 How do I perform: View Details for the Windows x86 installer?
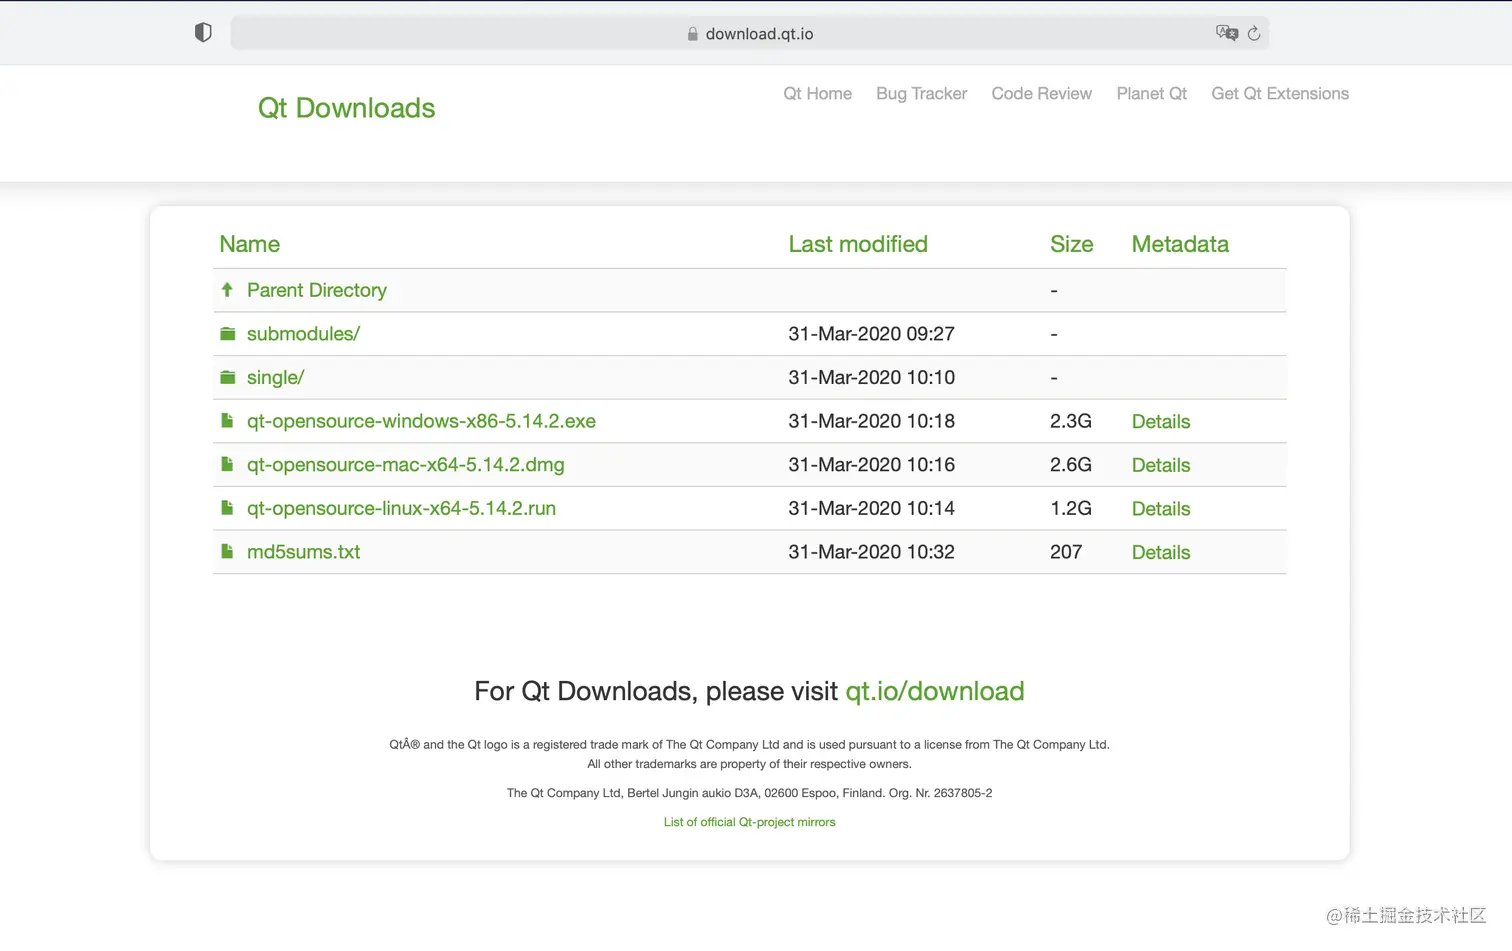(x=1160, y=421)
